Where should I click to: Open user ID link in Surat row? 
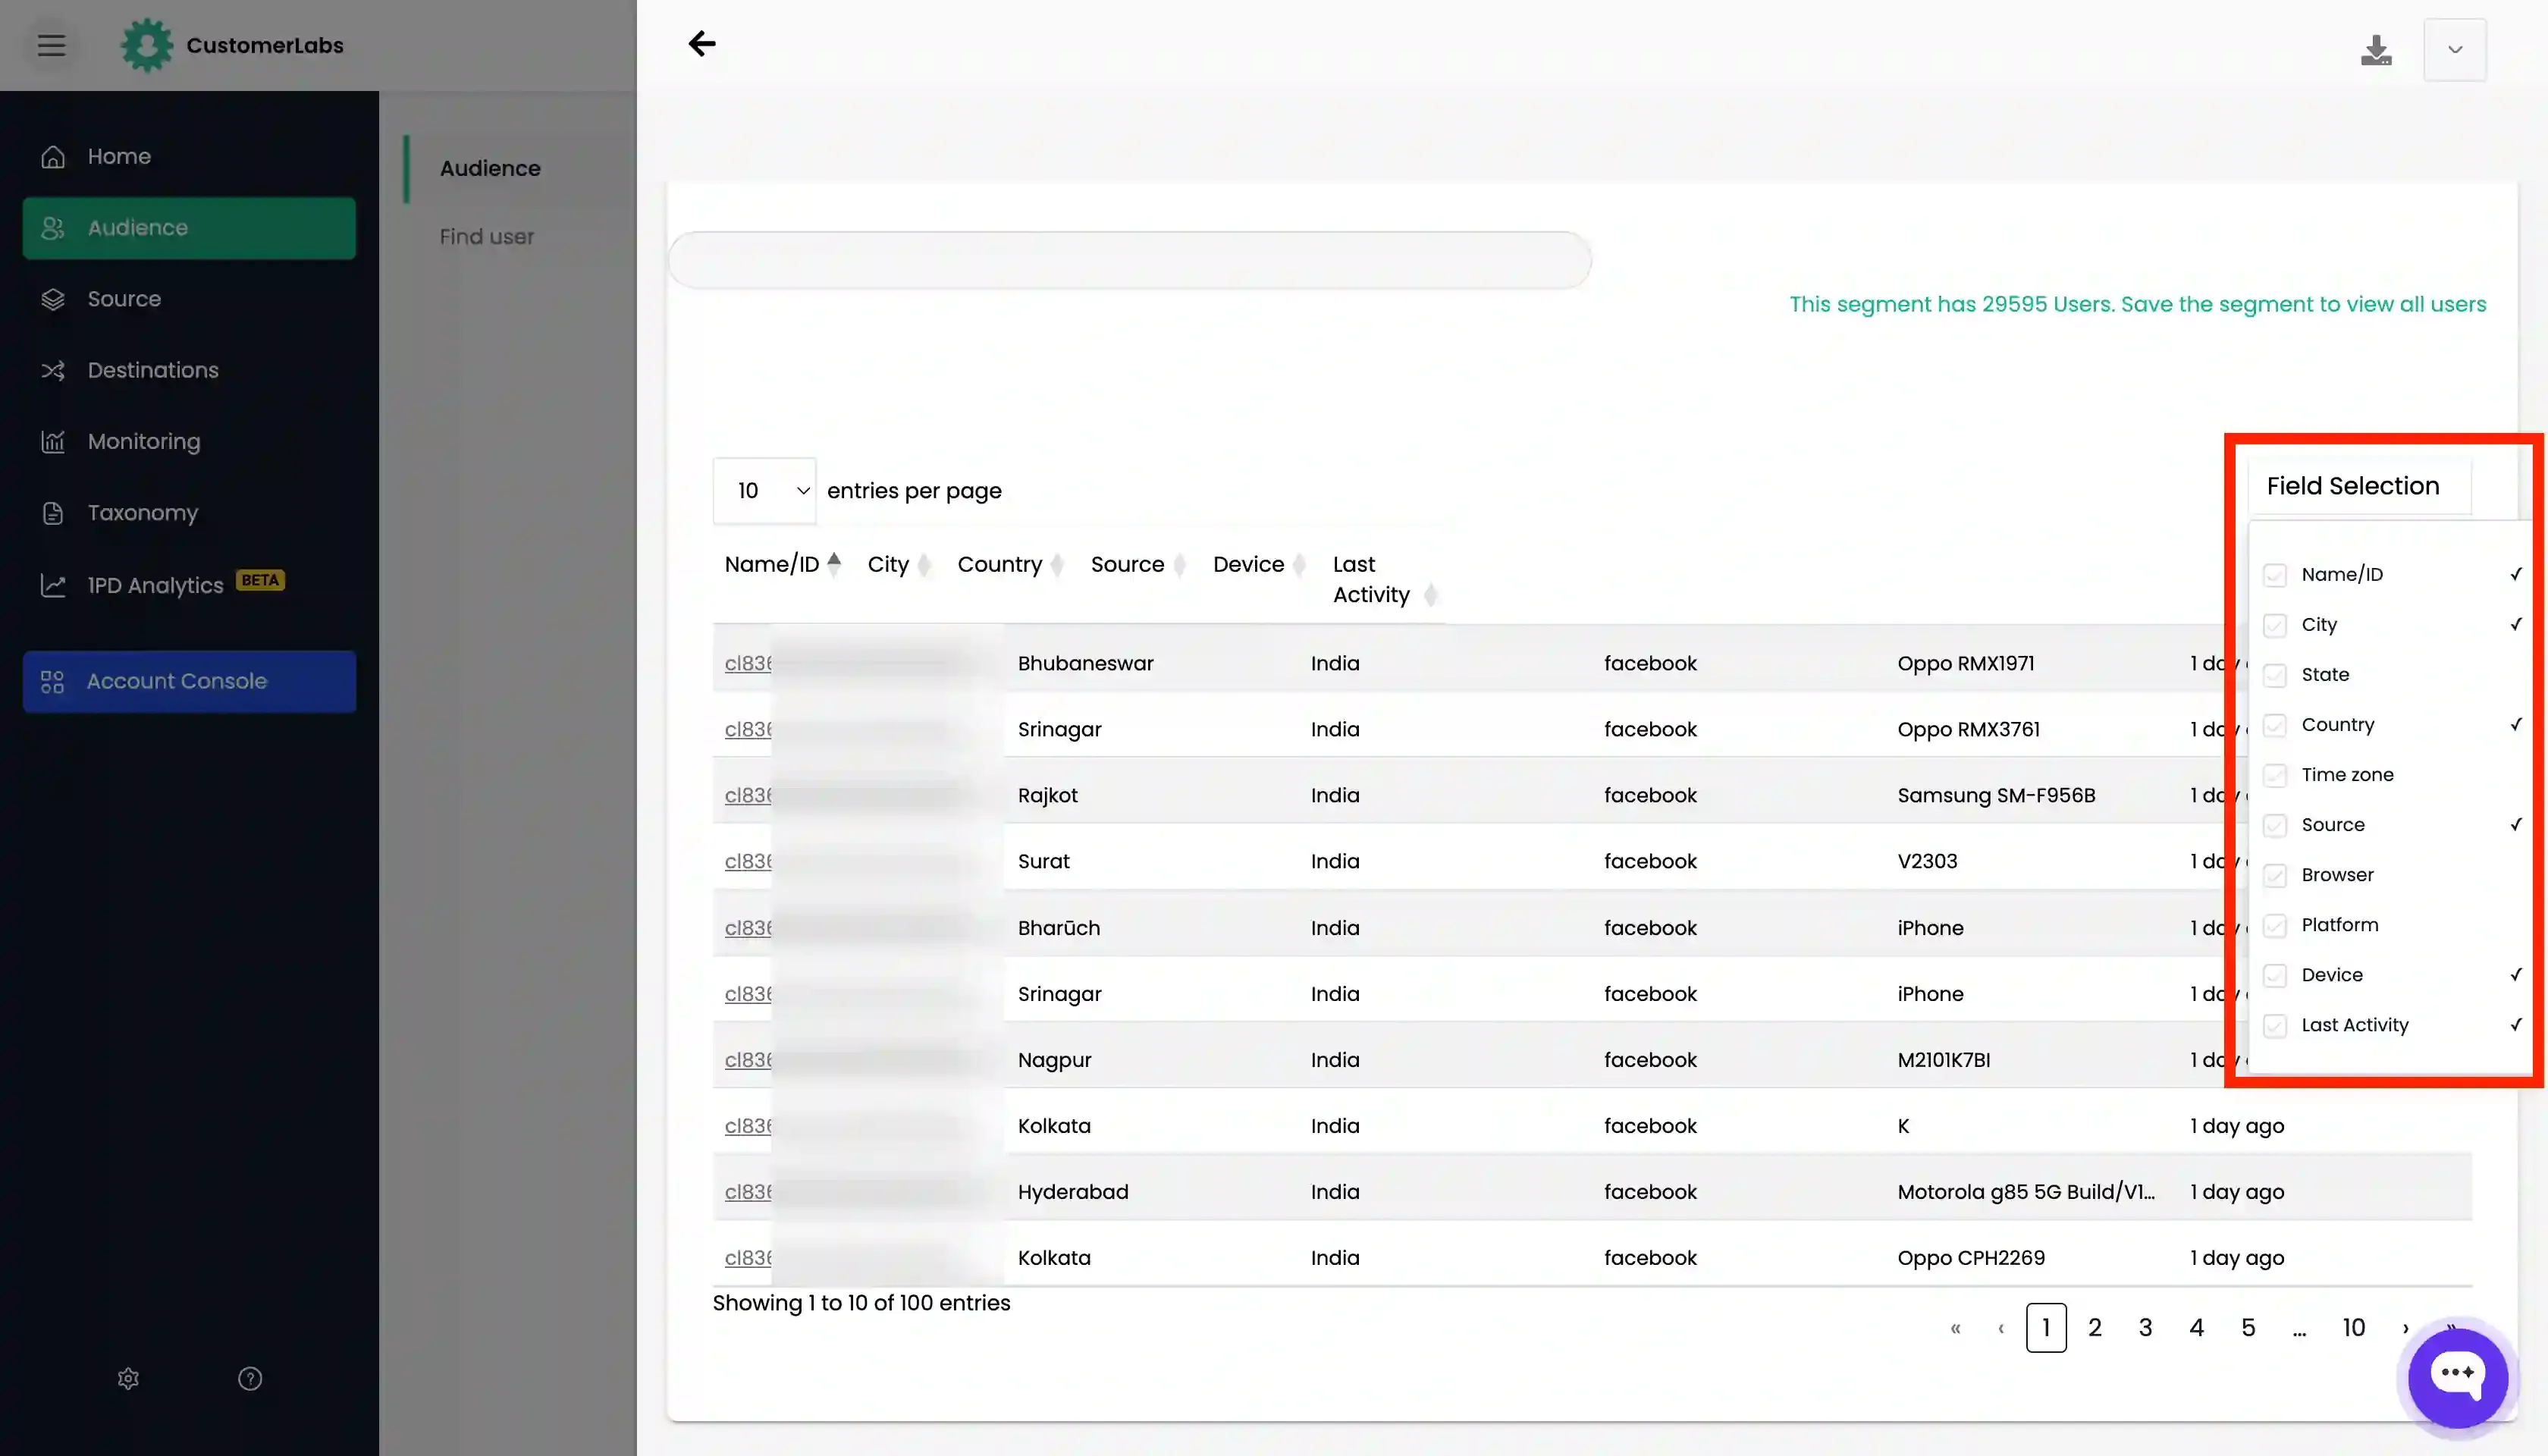click(748, 861)
